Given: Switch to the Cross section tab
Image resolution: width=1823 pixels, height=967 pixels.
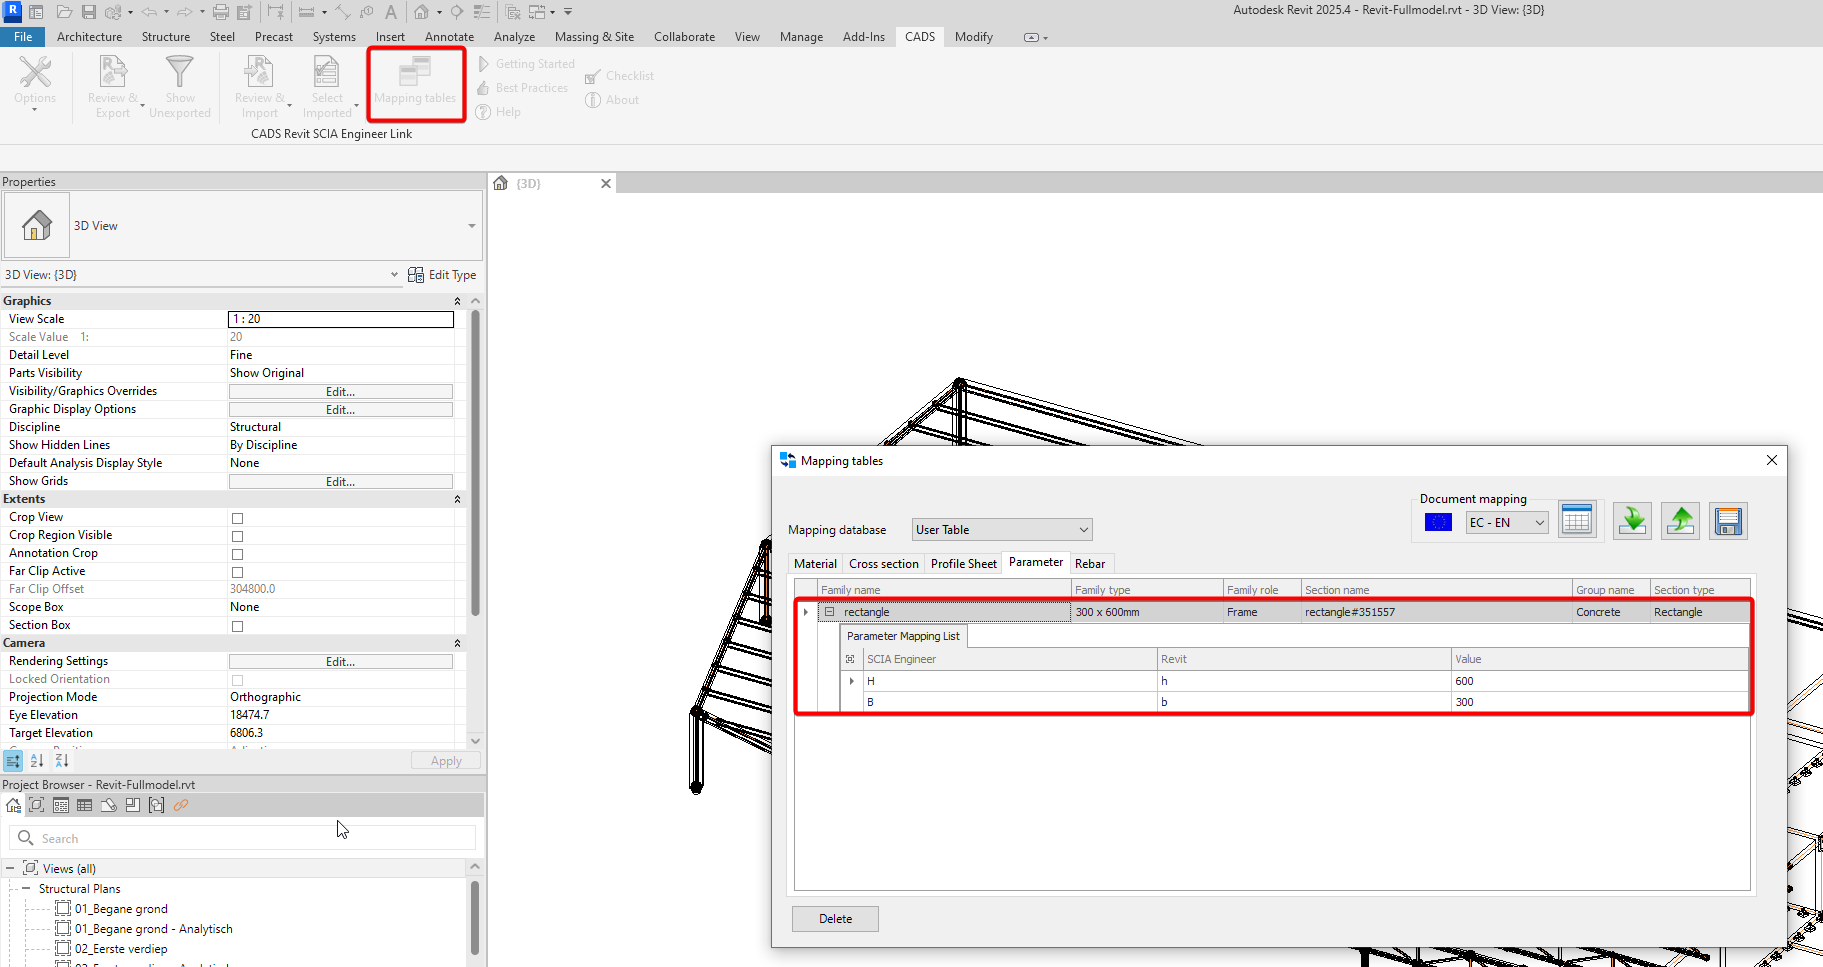Looking at the screenshot, I should (x=883, y=564).
